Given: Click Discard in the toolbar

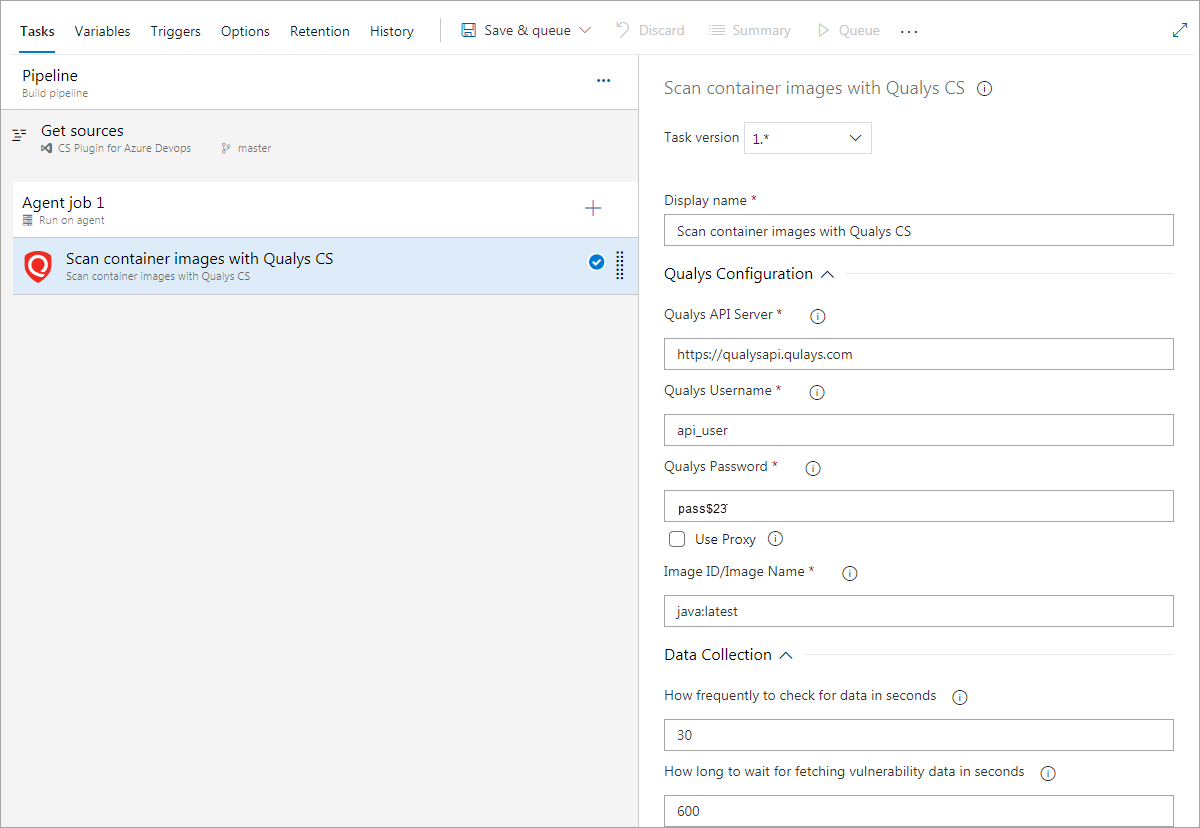Looking at the screenshot, I should (651, 30).
